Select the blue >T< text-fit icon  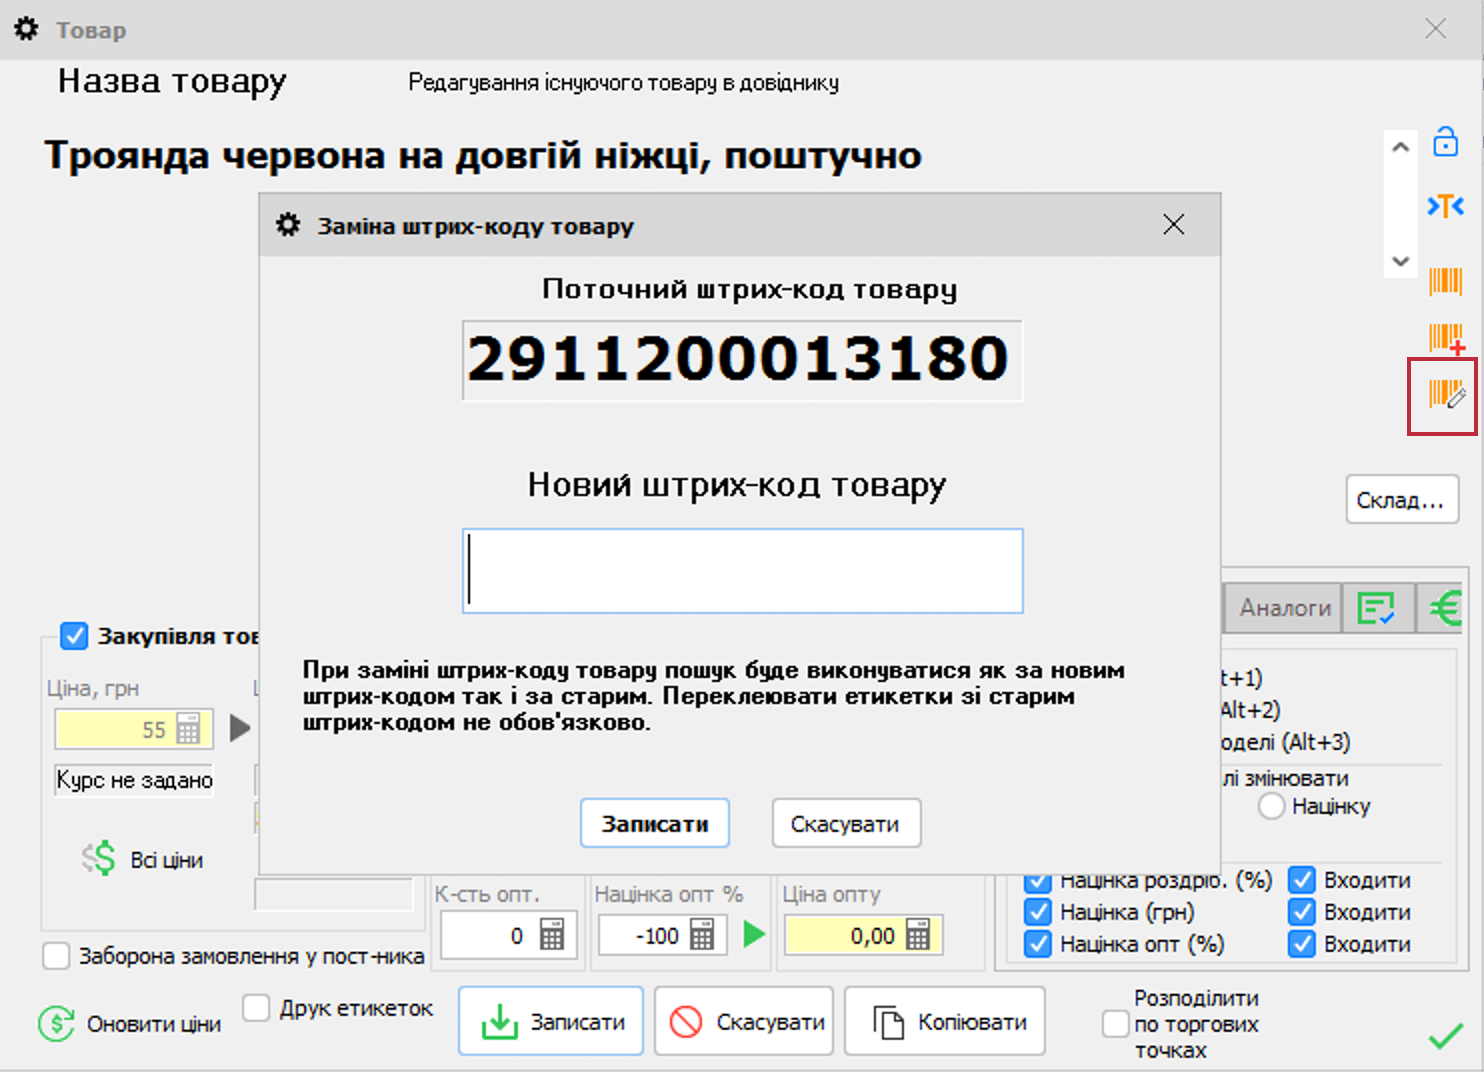(x=1445, y=207)
